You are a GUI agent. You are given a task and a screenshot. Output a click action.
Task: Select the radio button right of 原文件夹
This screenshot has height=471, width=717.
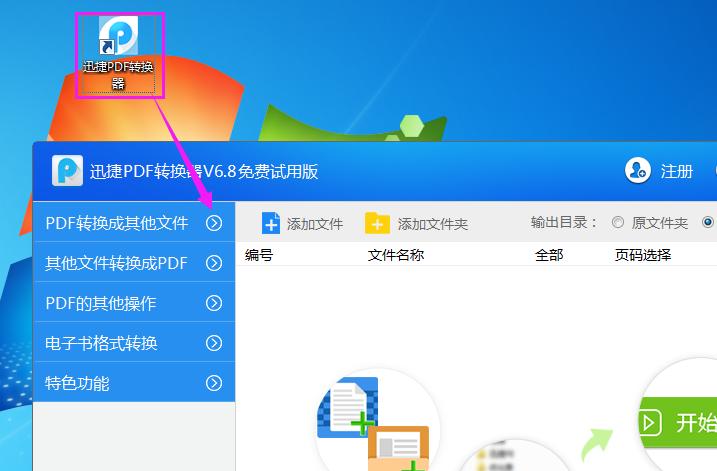[708, 223]
